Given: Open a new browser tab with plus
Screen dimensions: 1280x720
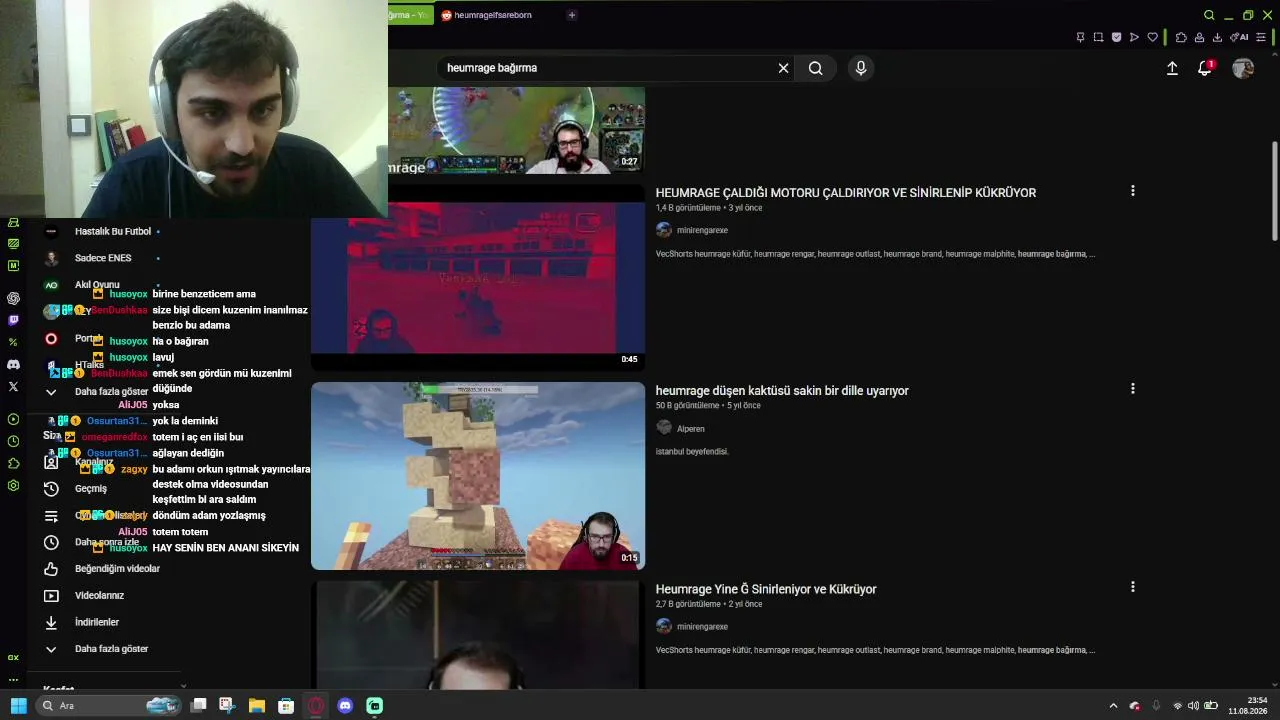Looking at the screenshot, I should point(572,15).
